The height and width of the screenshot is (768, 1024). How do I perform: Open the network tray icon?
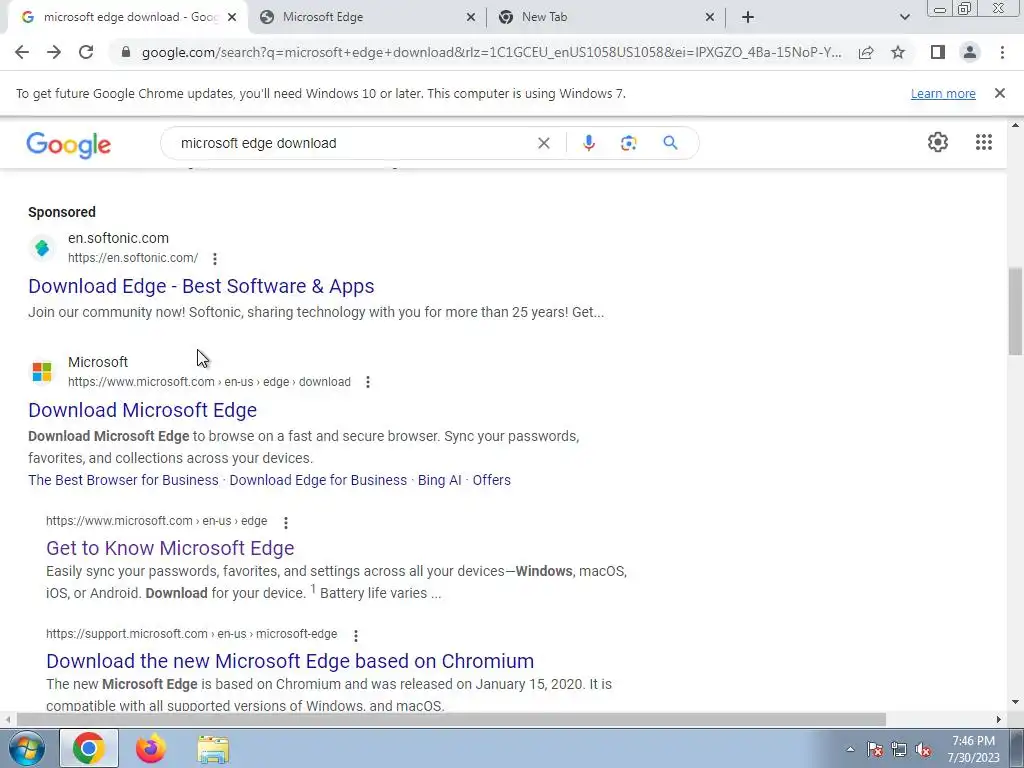pos(899,750)
